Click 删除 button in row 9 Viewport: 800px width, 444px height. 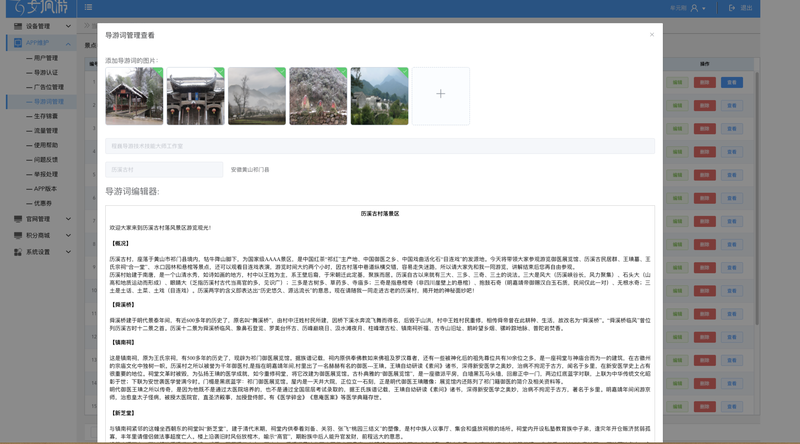705,267
